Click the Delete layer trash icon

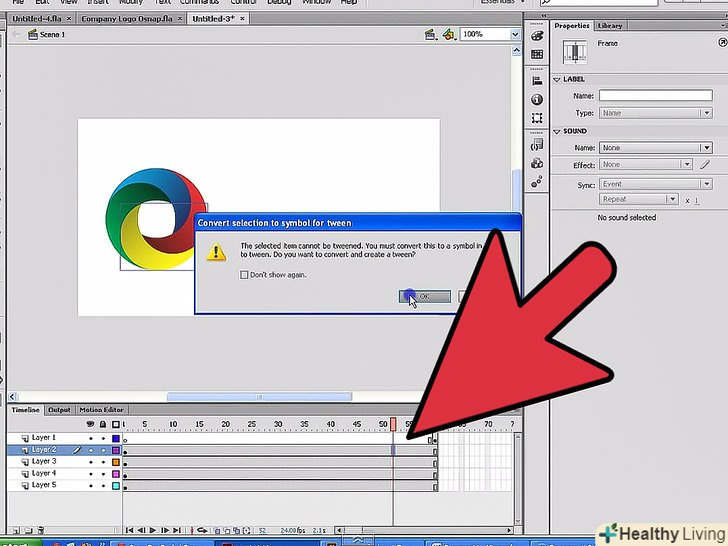coord(40,530)
